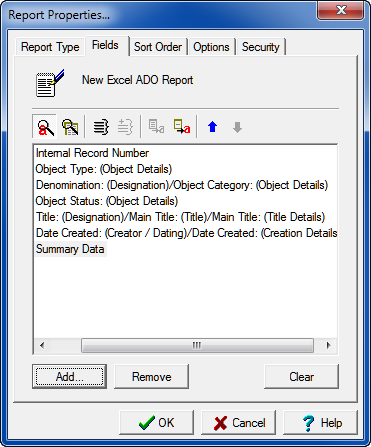Click the greyed-out add-lines group icon
Image resolution: width=371 pixels, height=447 pixels.
[x=125, y=127]
